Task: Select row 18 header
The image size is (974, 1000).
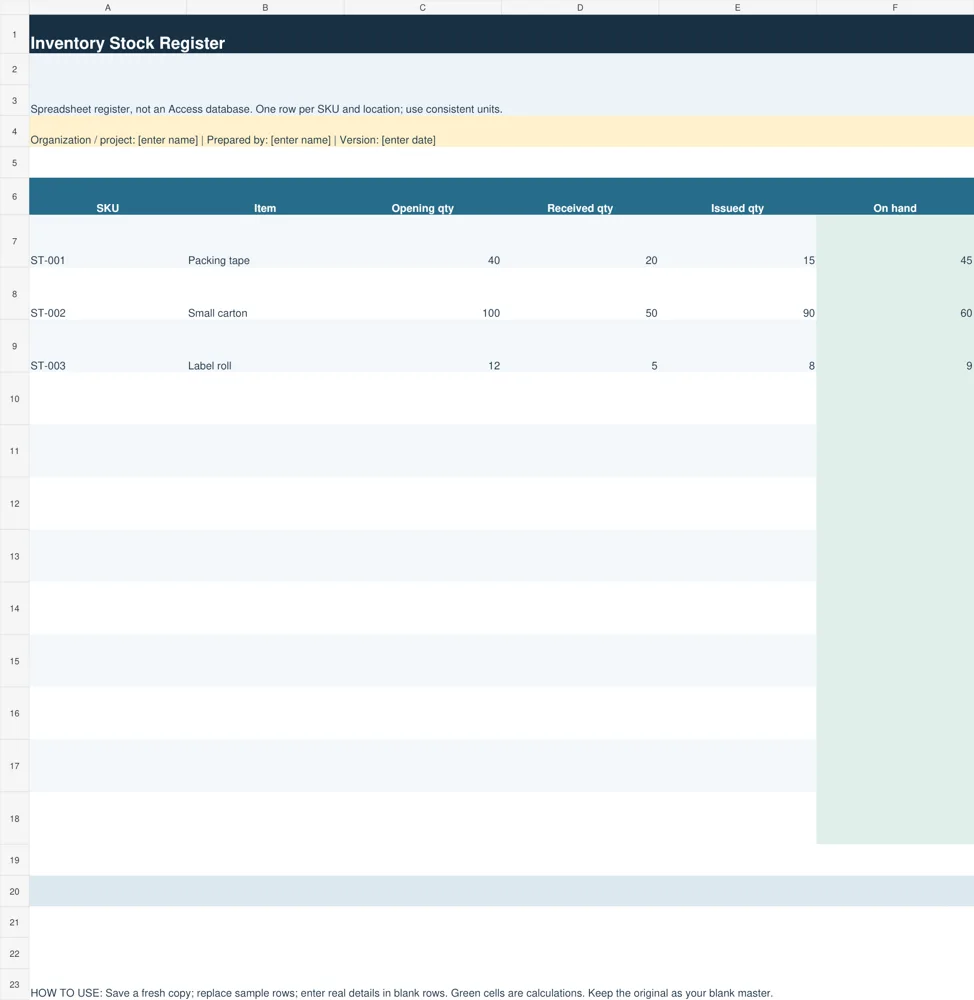Action: [15, 818]
